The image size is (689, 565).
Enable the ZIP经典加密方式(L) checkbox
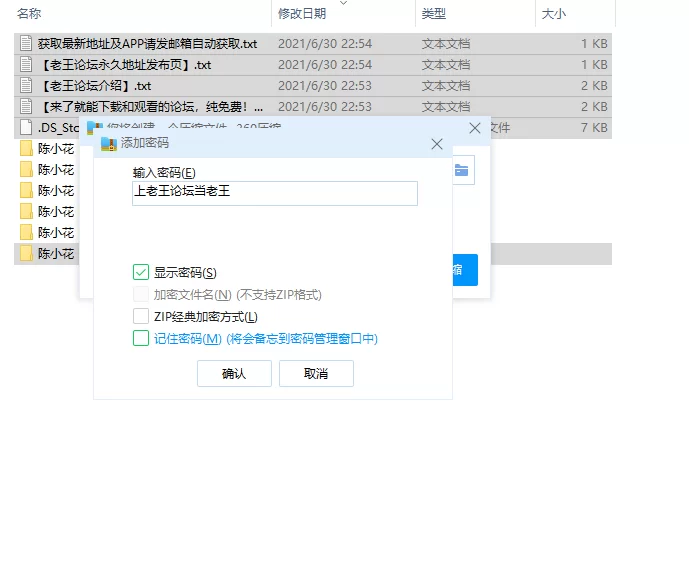[141, 316]
